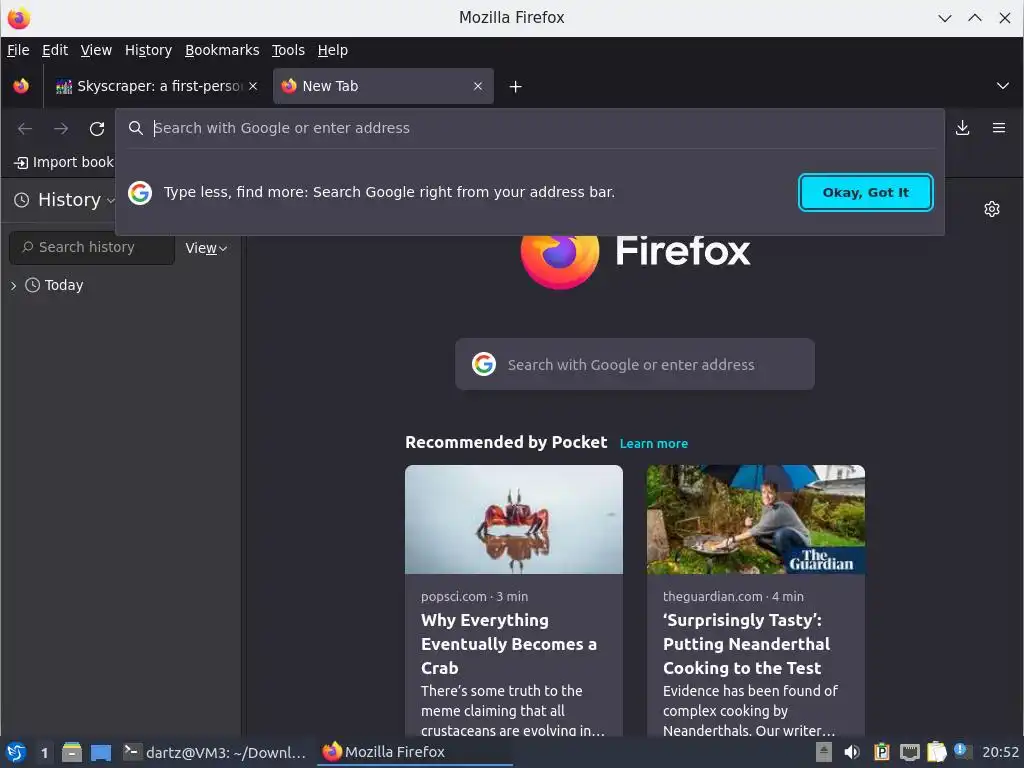1024x768 pixels.
Task: Open the File menu
Action: click(x=18, y=50)
